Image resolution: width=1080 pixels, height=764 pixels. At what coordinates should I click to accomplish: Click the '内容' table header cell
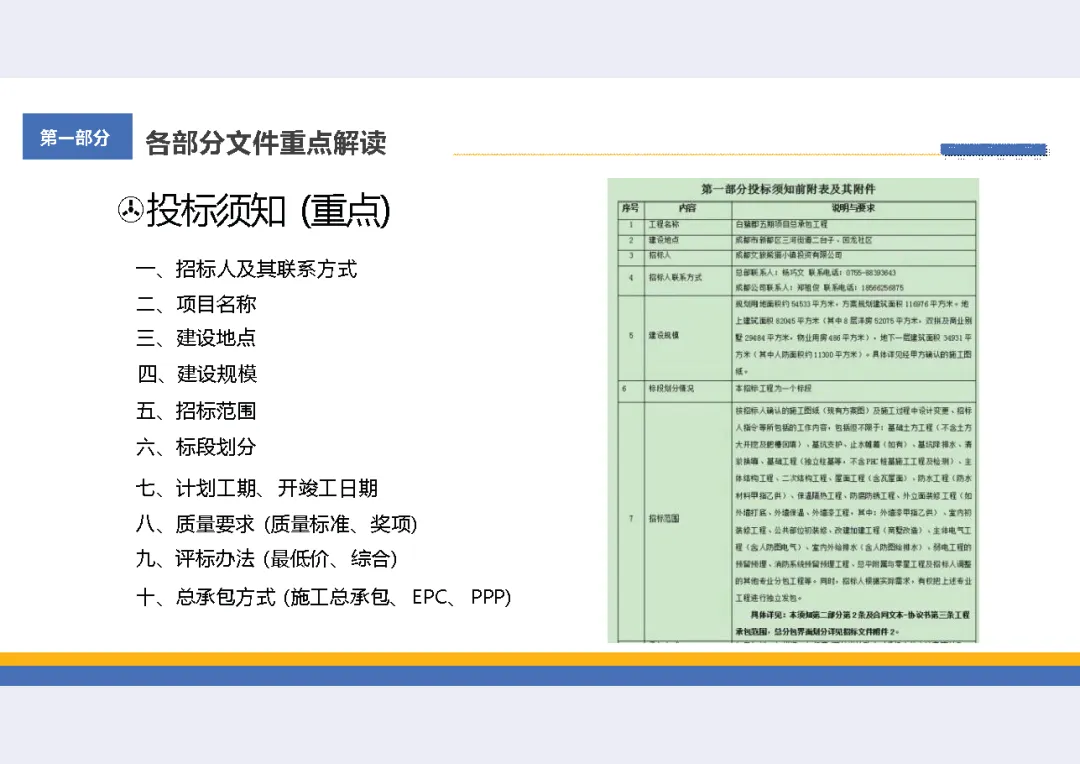pyautogui.click(x=687, y=208)
